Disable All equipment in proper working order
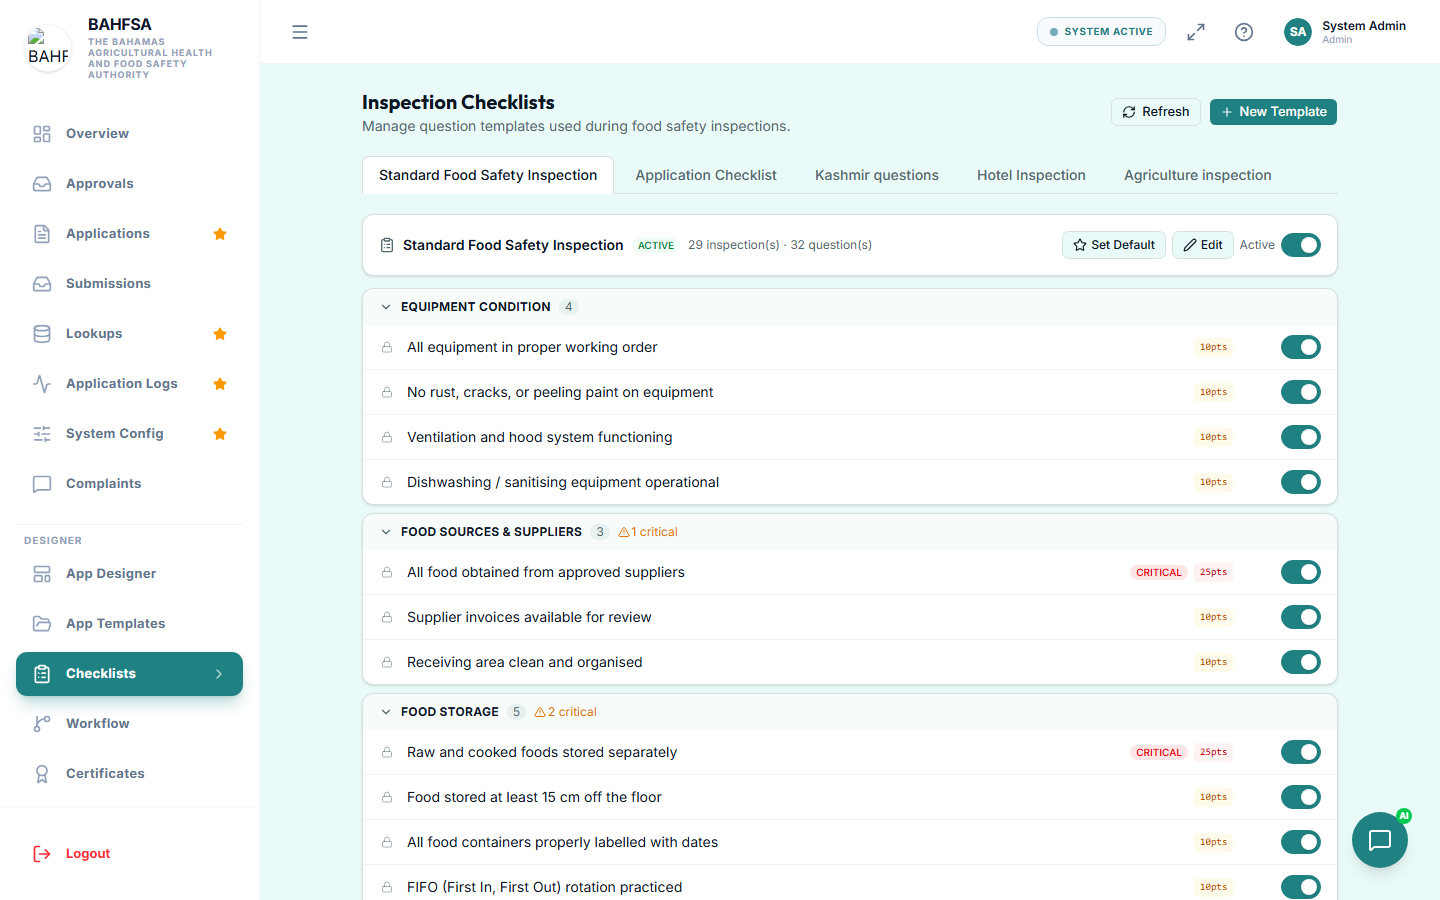 pos(1301,347)
